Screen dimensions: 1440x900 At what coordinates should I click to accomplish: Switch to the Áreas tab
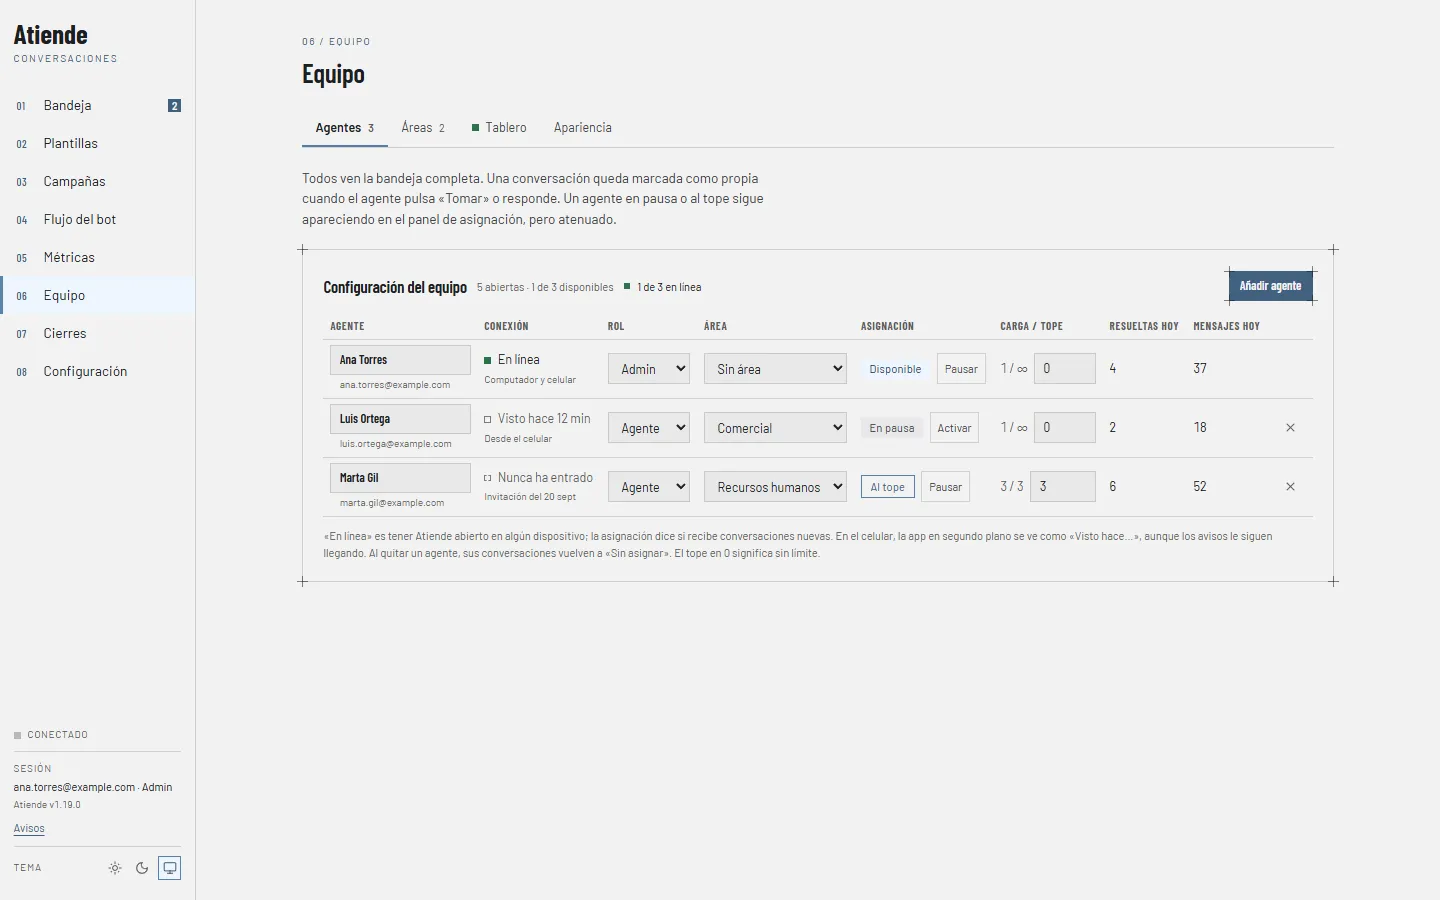pos(423,128)
